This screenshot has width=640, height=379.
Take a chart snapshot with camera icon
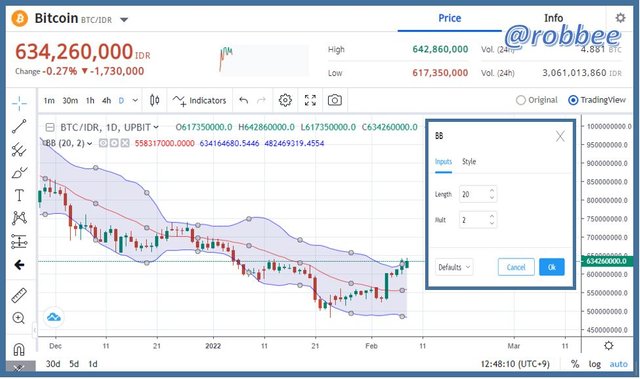[335, 100]
